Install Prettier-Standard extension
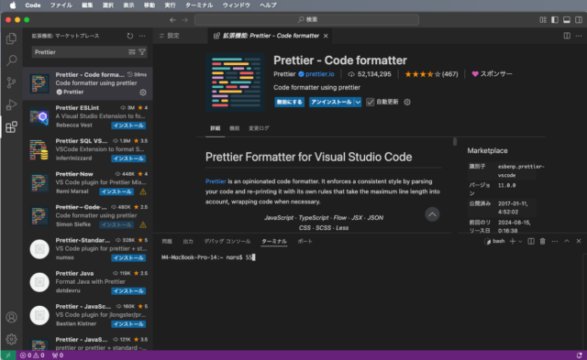The width and height of the screenshot is (587, 360). [x=128, y=258]
